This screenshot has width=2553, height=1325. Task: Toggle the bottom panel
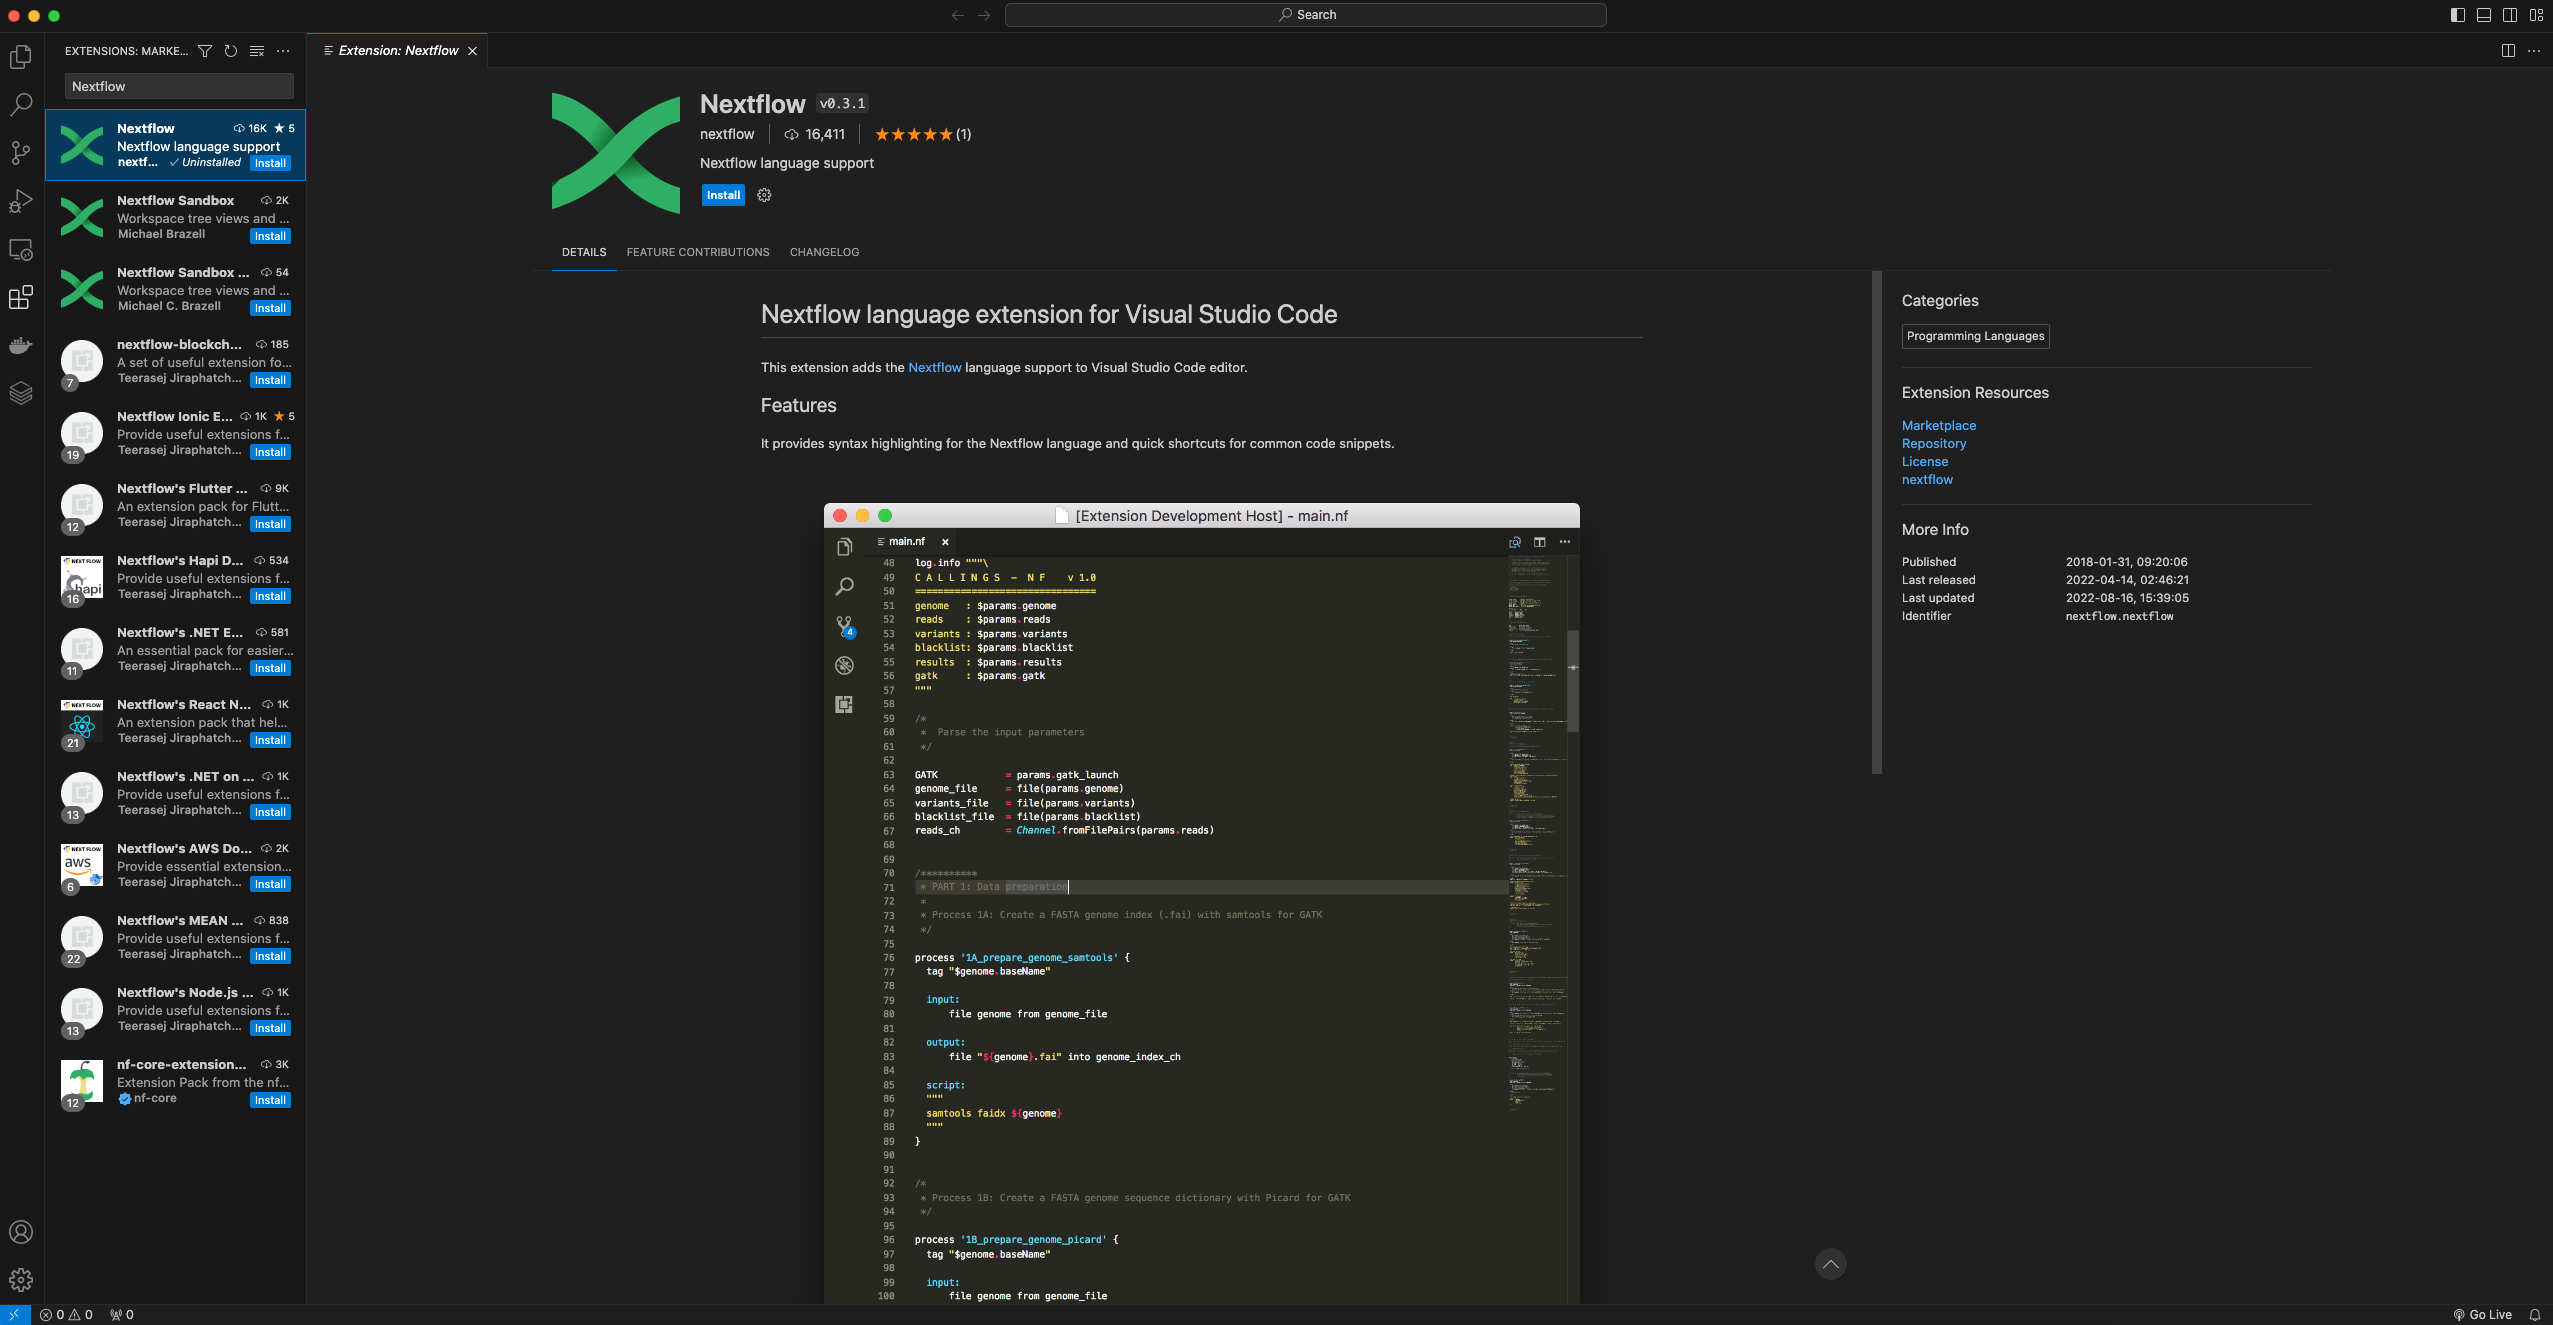pos(2484,15)
